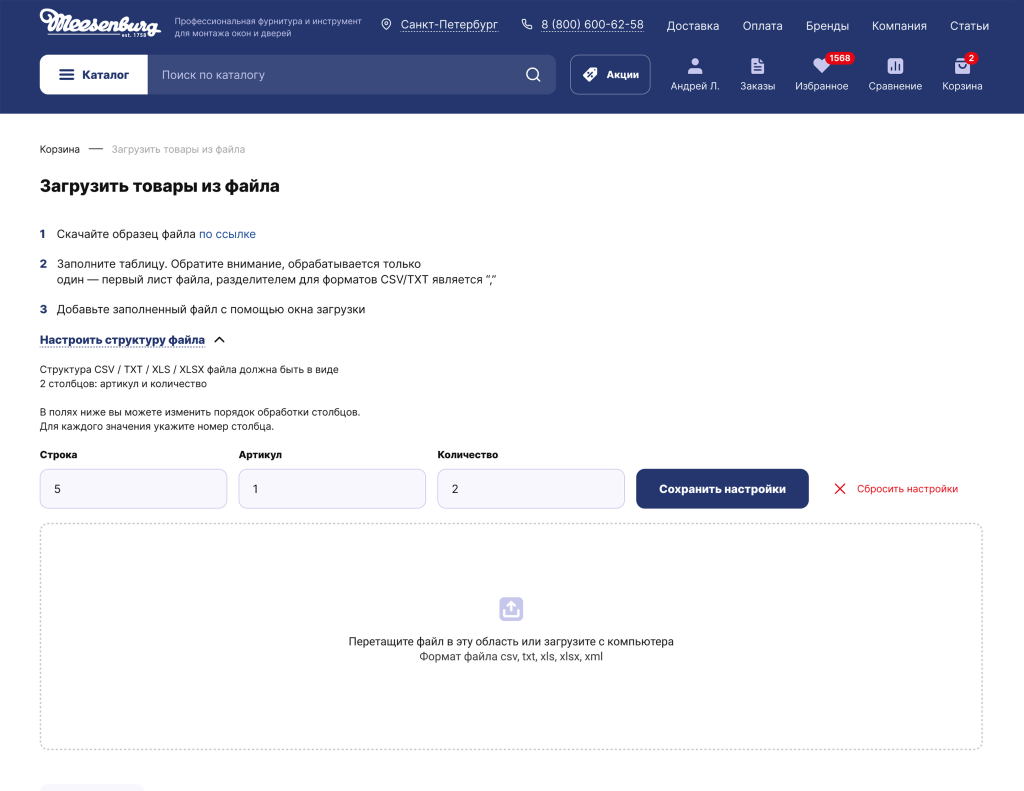Image resolution: width=1024 pixels, height=791 pixels.
Task: Focus the Строка input field
Action: [133, 489]
